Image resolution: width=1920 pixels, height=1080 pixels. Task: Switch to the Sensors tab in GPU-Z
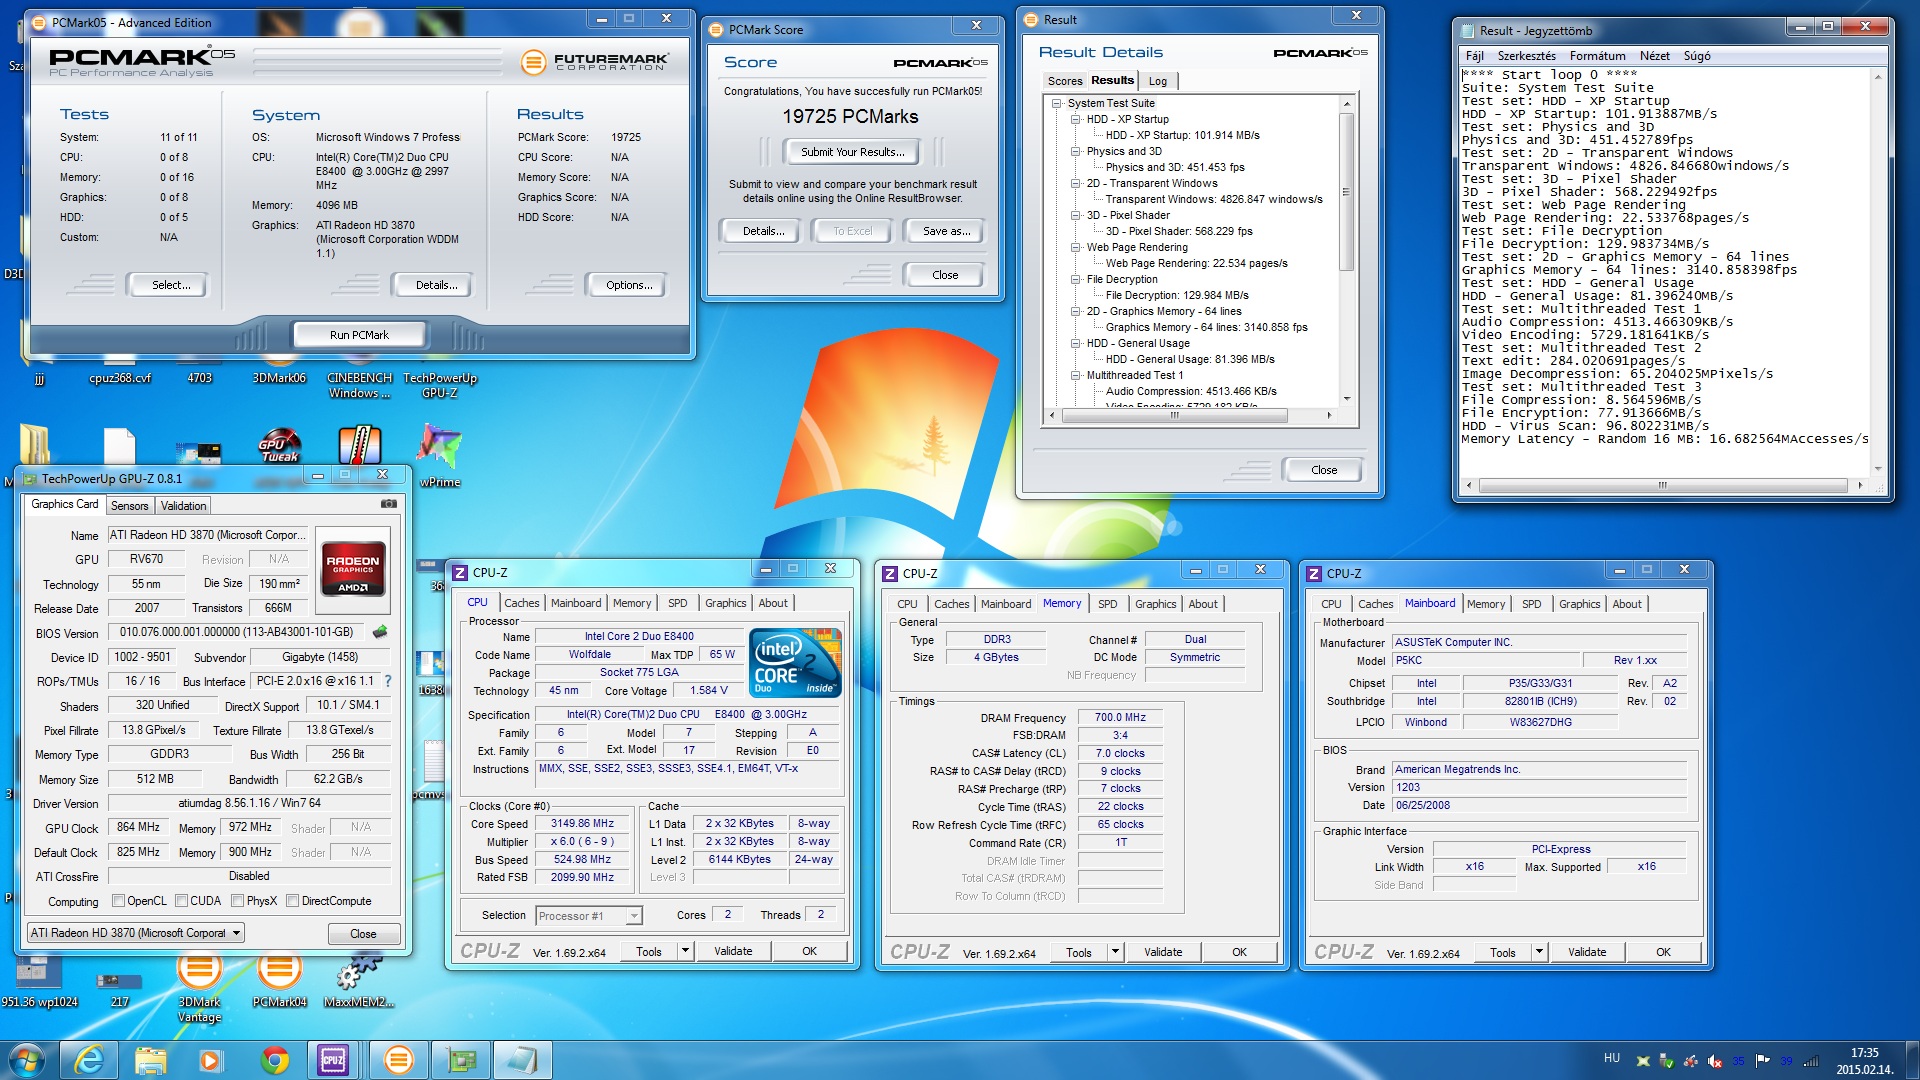tap(129, 506)
